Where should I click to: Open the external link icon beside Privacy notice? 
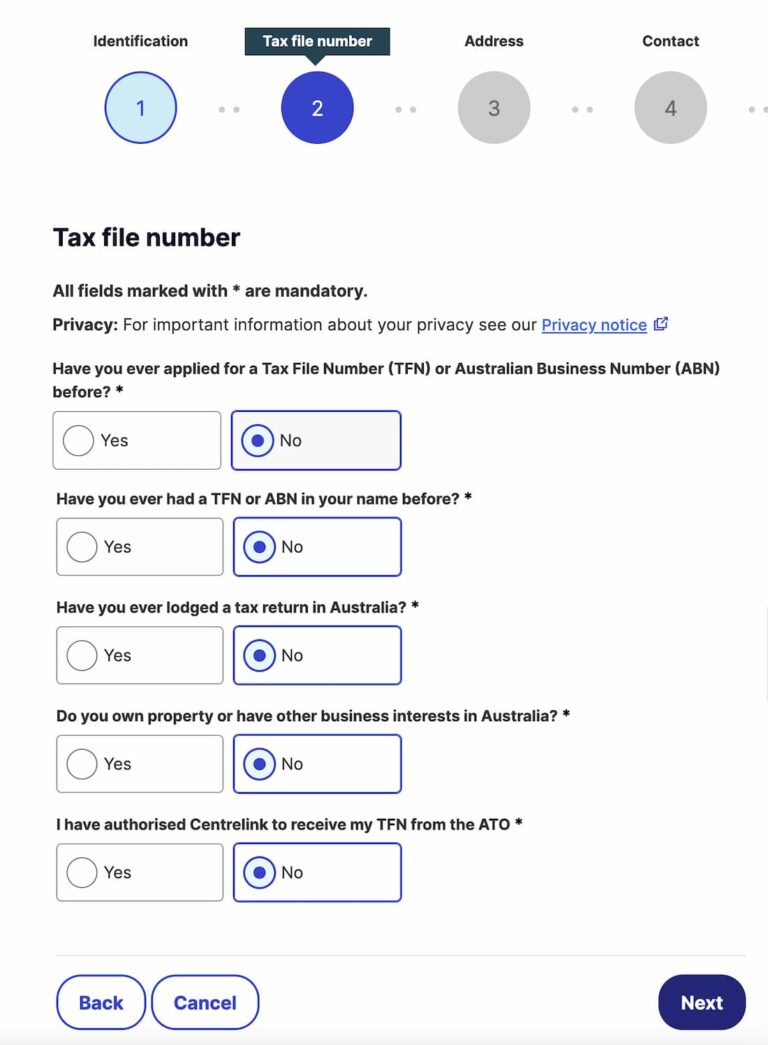coord(661,325)
